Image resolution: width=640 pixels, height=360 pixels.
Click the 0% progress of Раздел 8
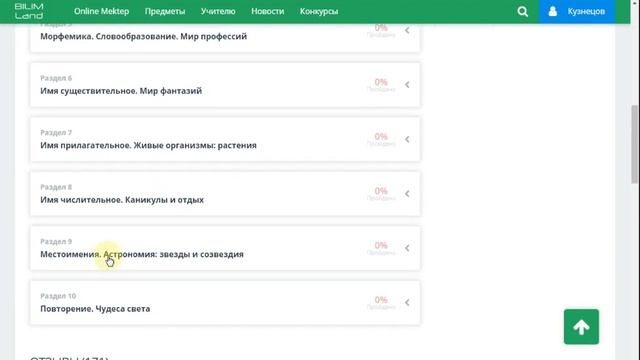tap(381, 191)
